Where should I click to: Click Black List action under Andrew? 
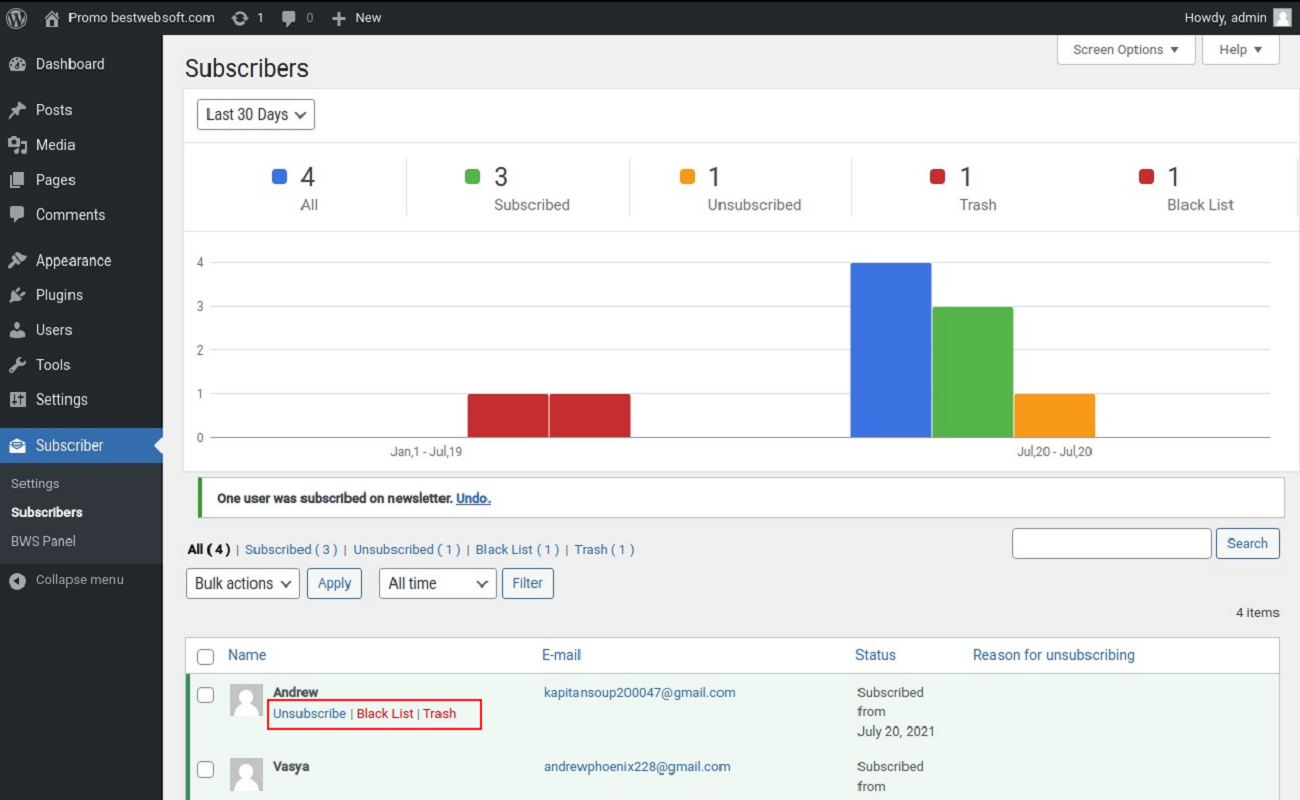[385, 714]
